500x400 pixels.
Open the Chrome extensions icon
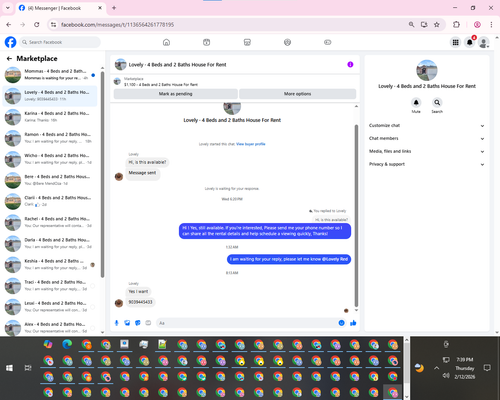pos(456,24)
